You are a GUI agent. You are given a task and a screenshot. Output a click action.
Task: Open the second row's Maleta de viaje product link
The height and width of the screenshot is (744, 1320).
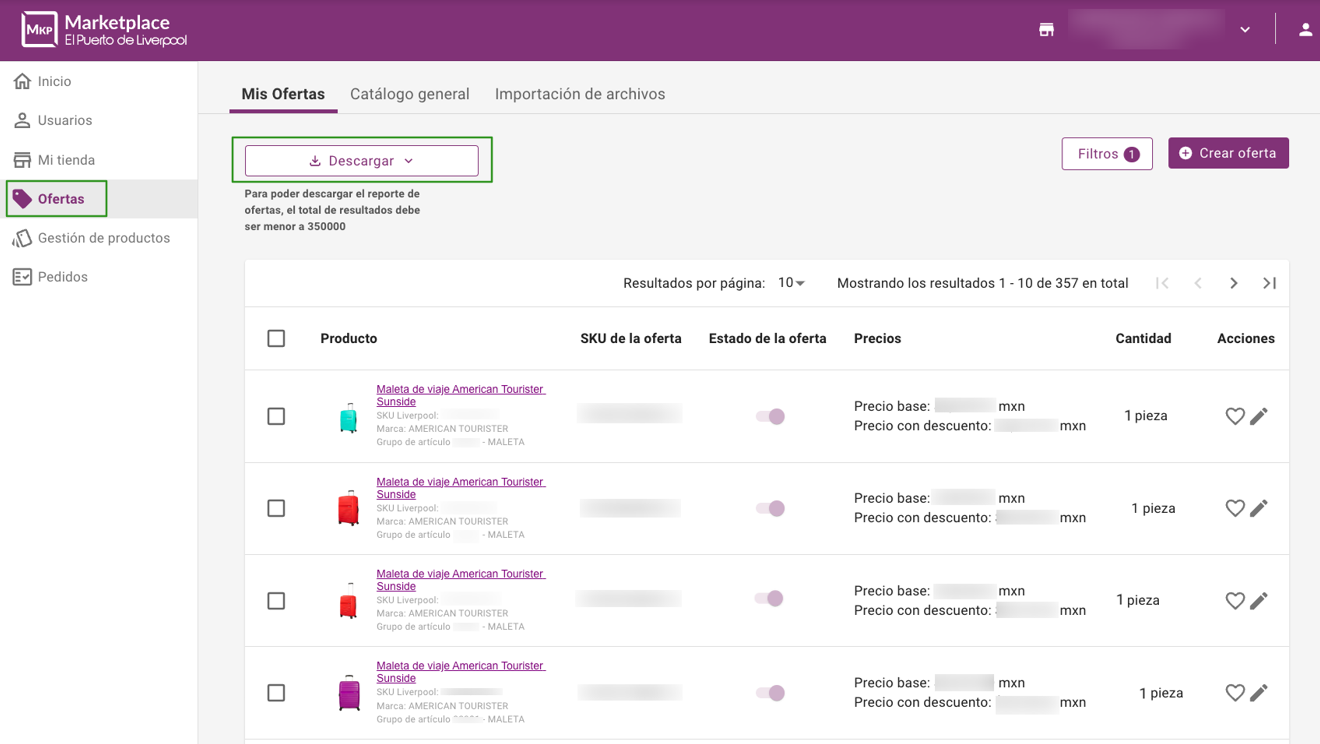click(460, 488)
